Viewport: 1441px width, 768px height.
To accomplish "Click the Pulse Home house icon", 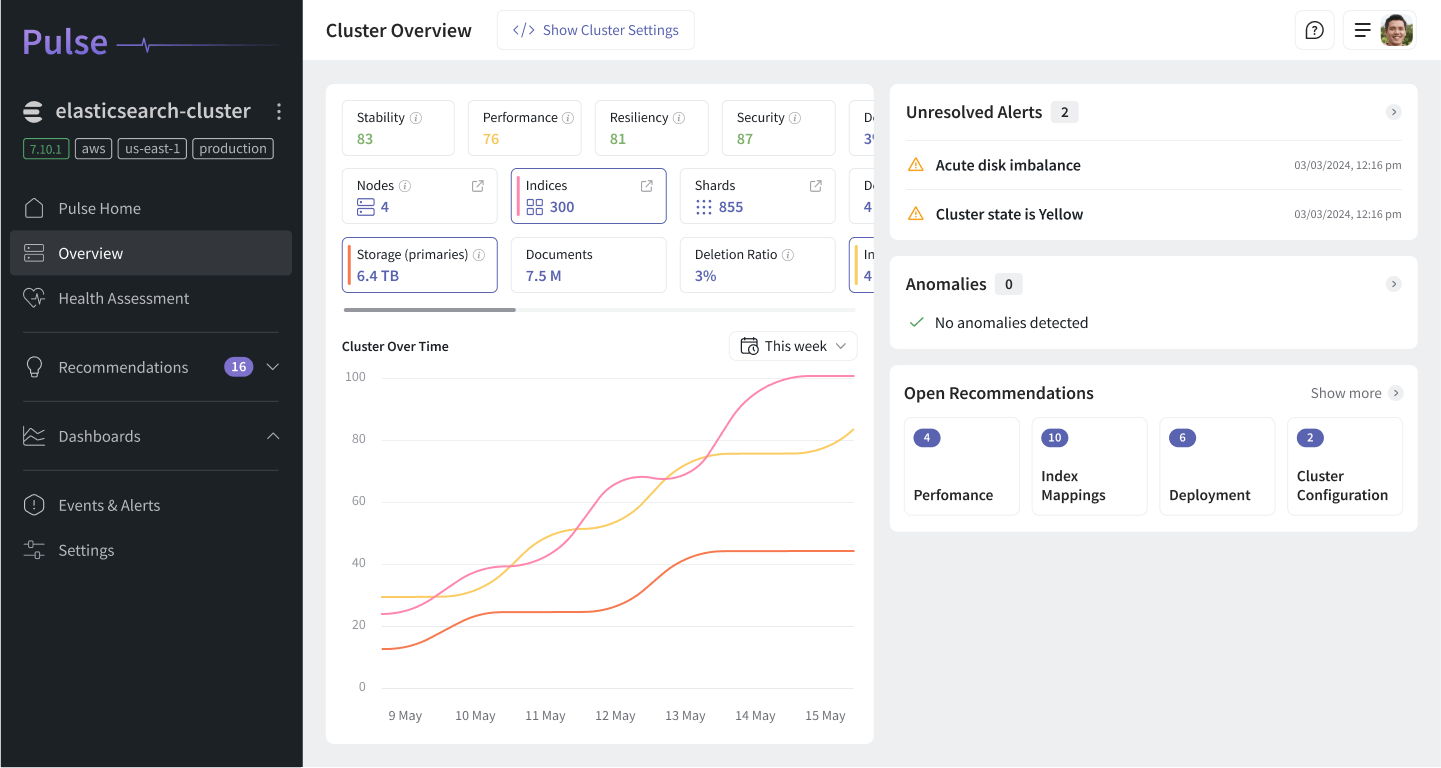I will coord(34,208).
